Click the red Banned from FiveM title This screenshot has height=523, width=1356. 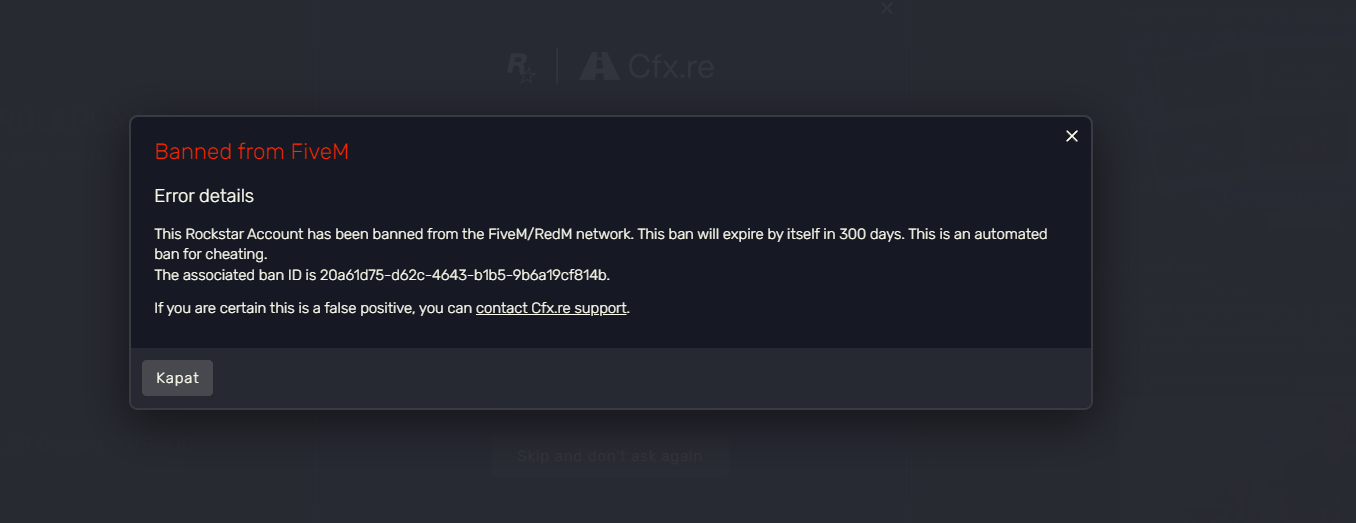point(251,152)
